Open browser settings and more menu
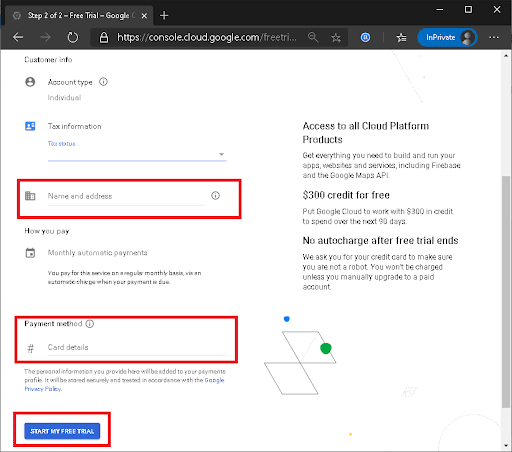 tap(494, 37)
